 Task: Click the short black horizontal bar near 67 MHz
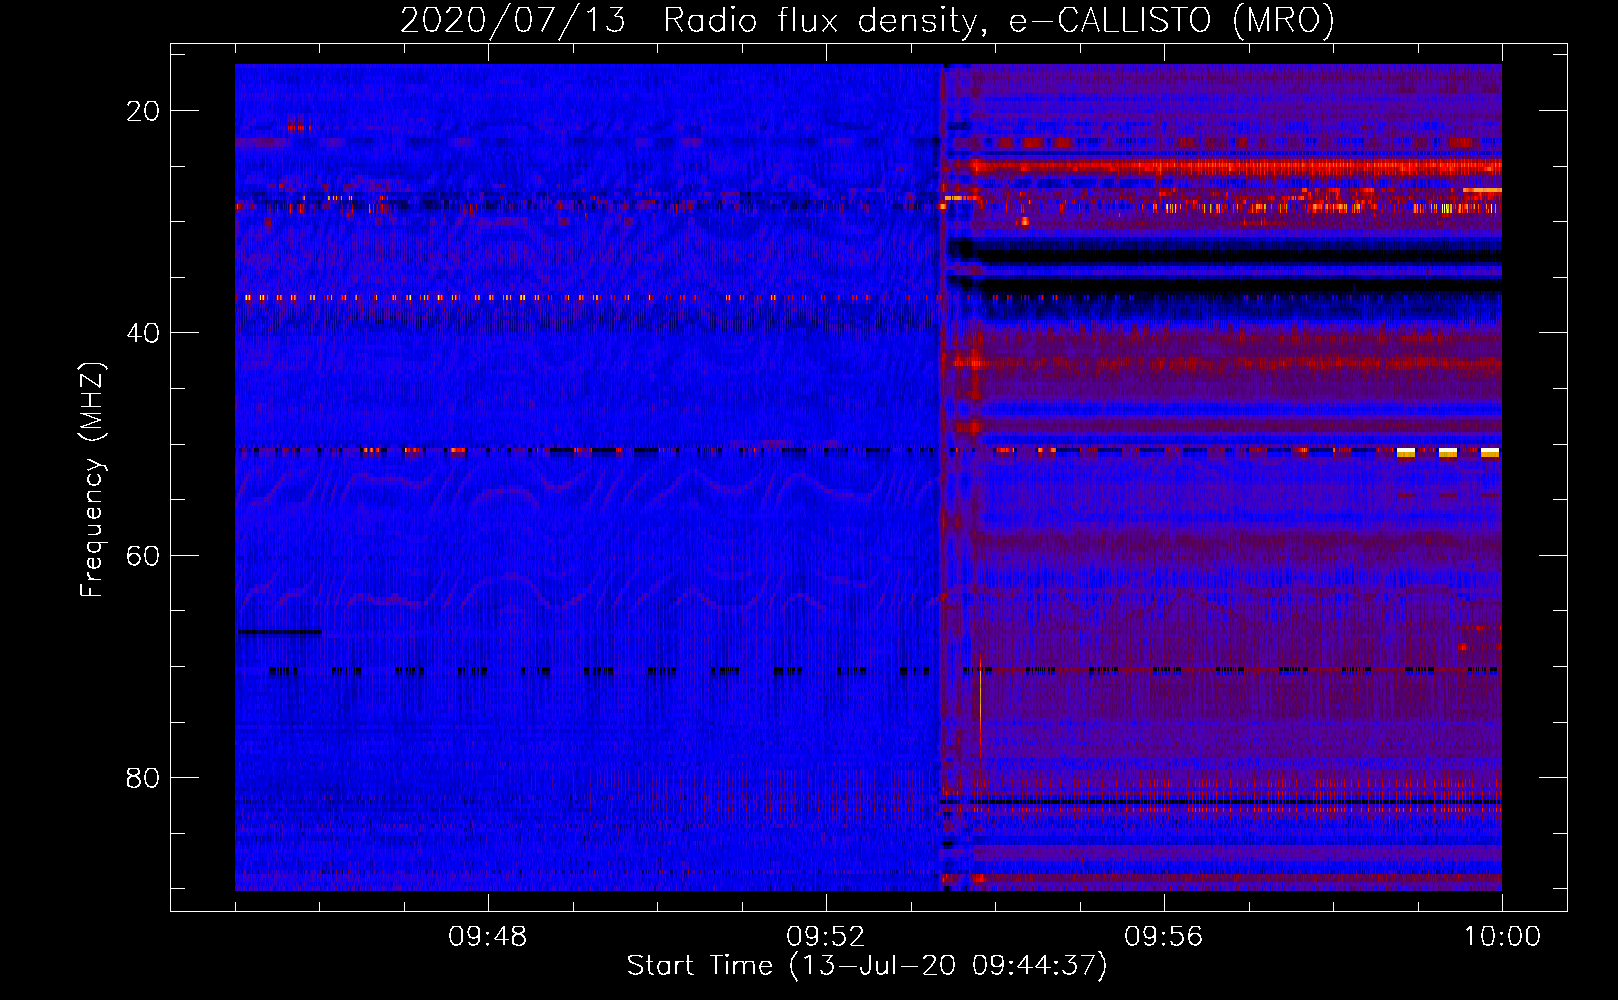pyautogui.click(x=279, y=632)
